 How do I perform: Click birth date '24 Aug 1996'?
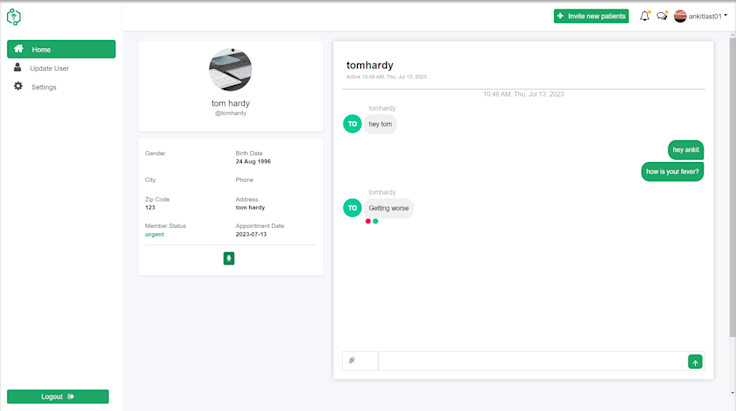coord(253,161)
